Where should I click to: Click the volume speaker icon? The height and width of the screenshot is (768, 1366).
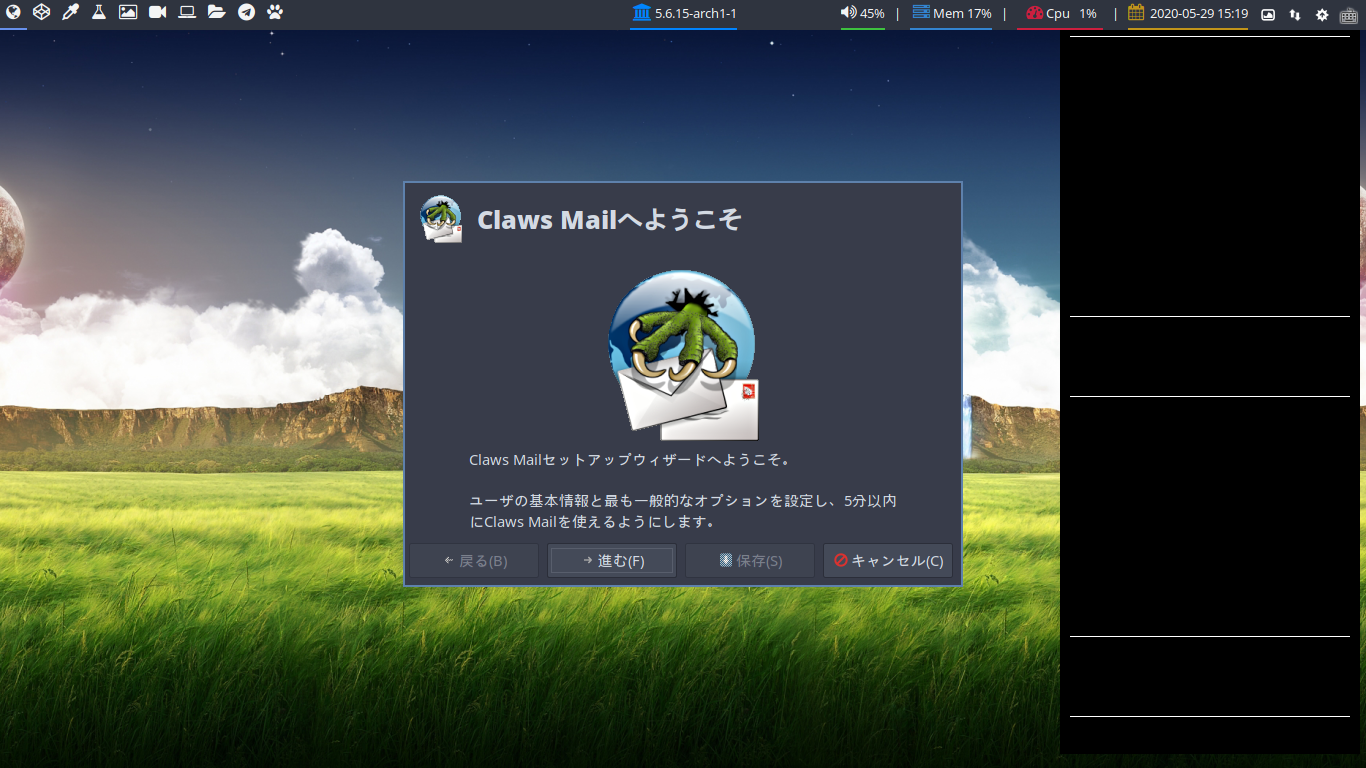pos(848,13)
